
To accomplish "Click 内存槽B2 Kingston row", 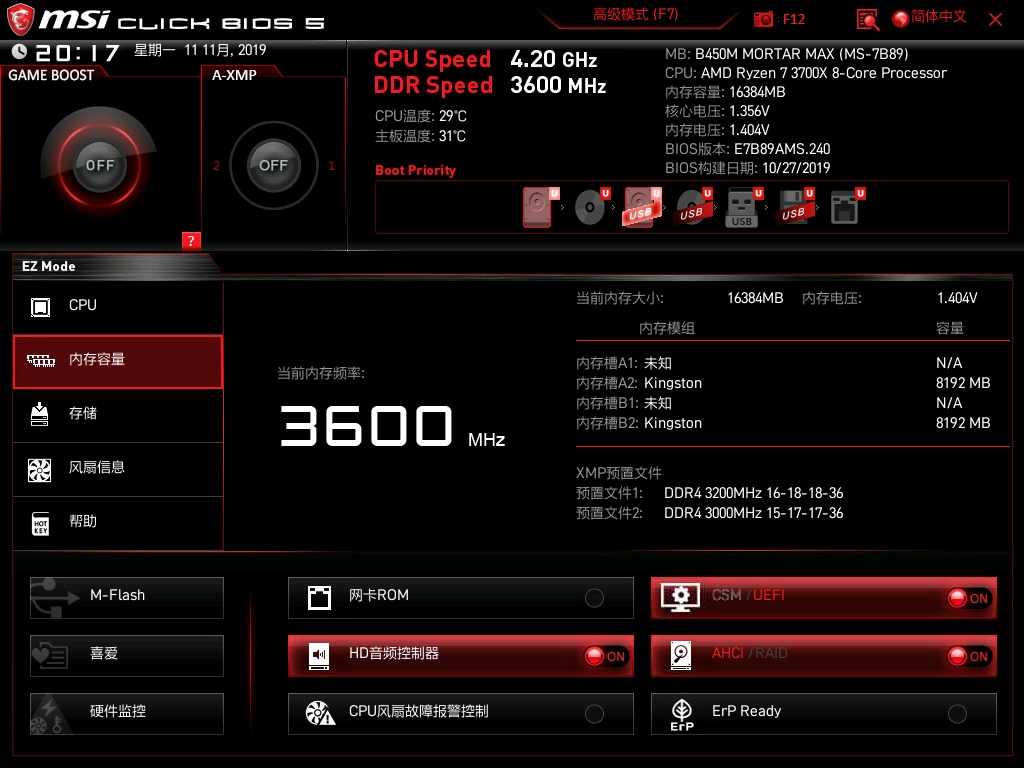I will click(783, 423).
